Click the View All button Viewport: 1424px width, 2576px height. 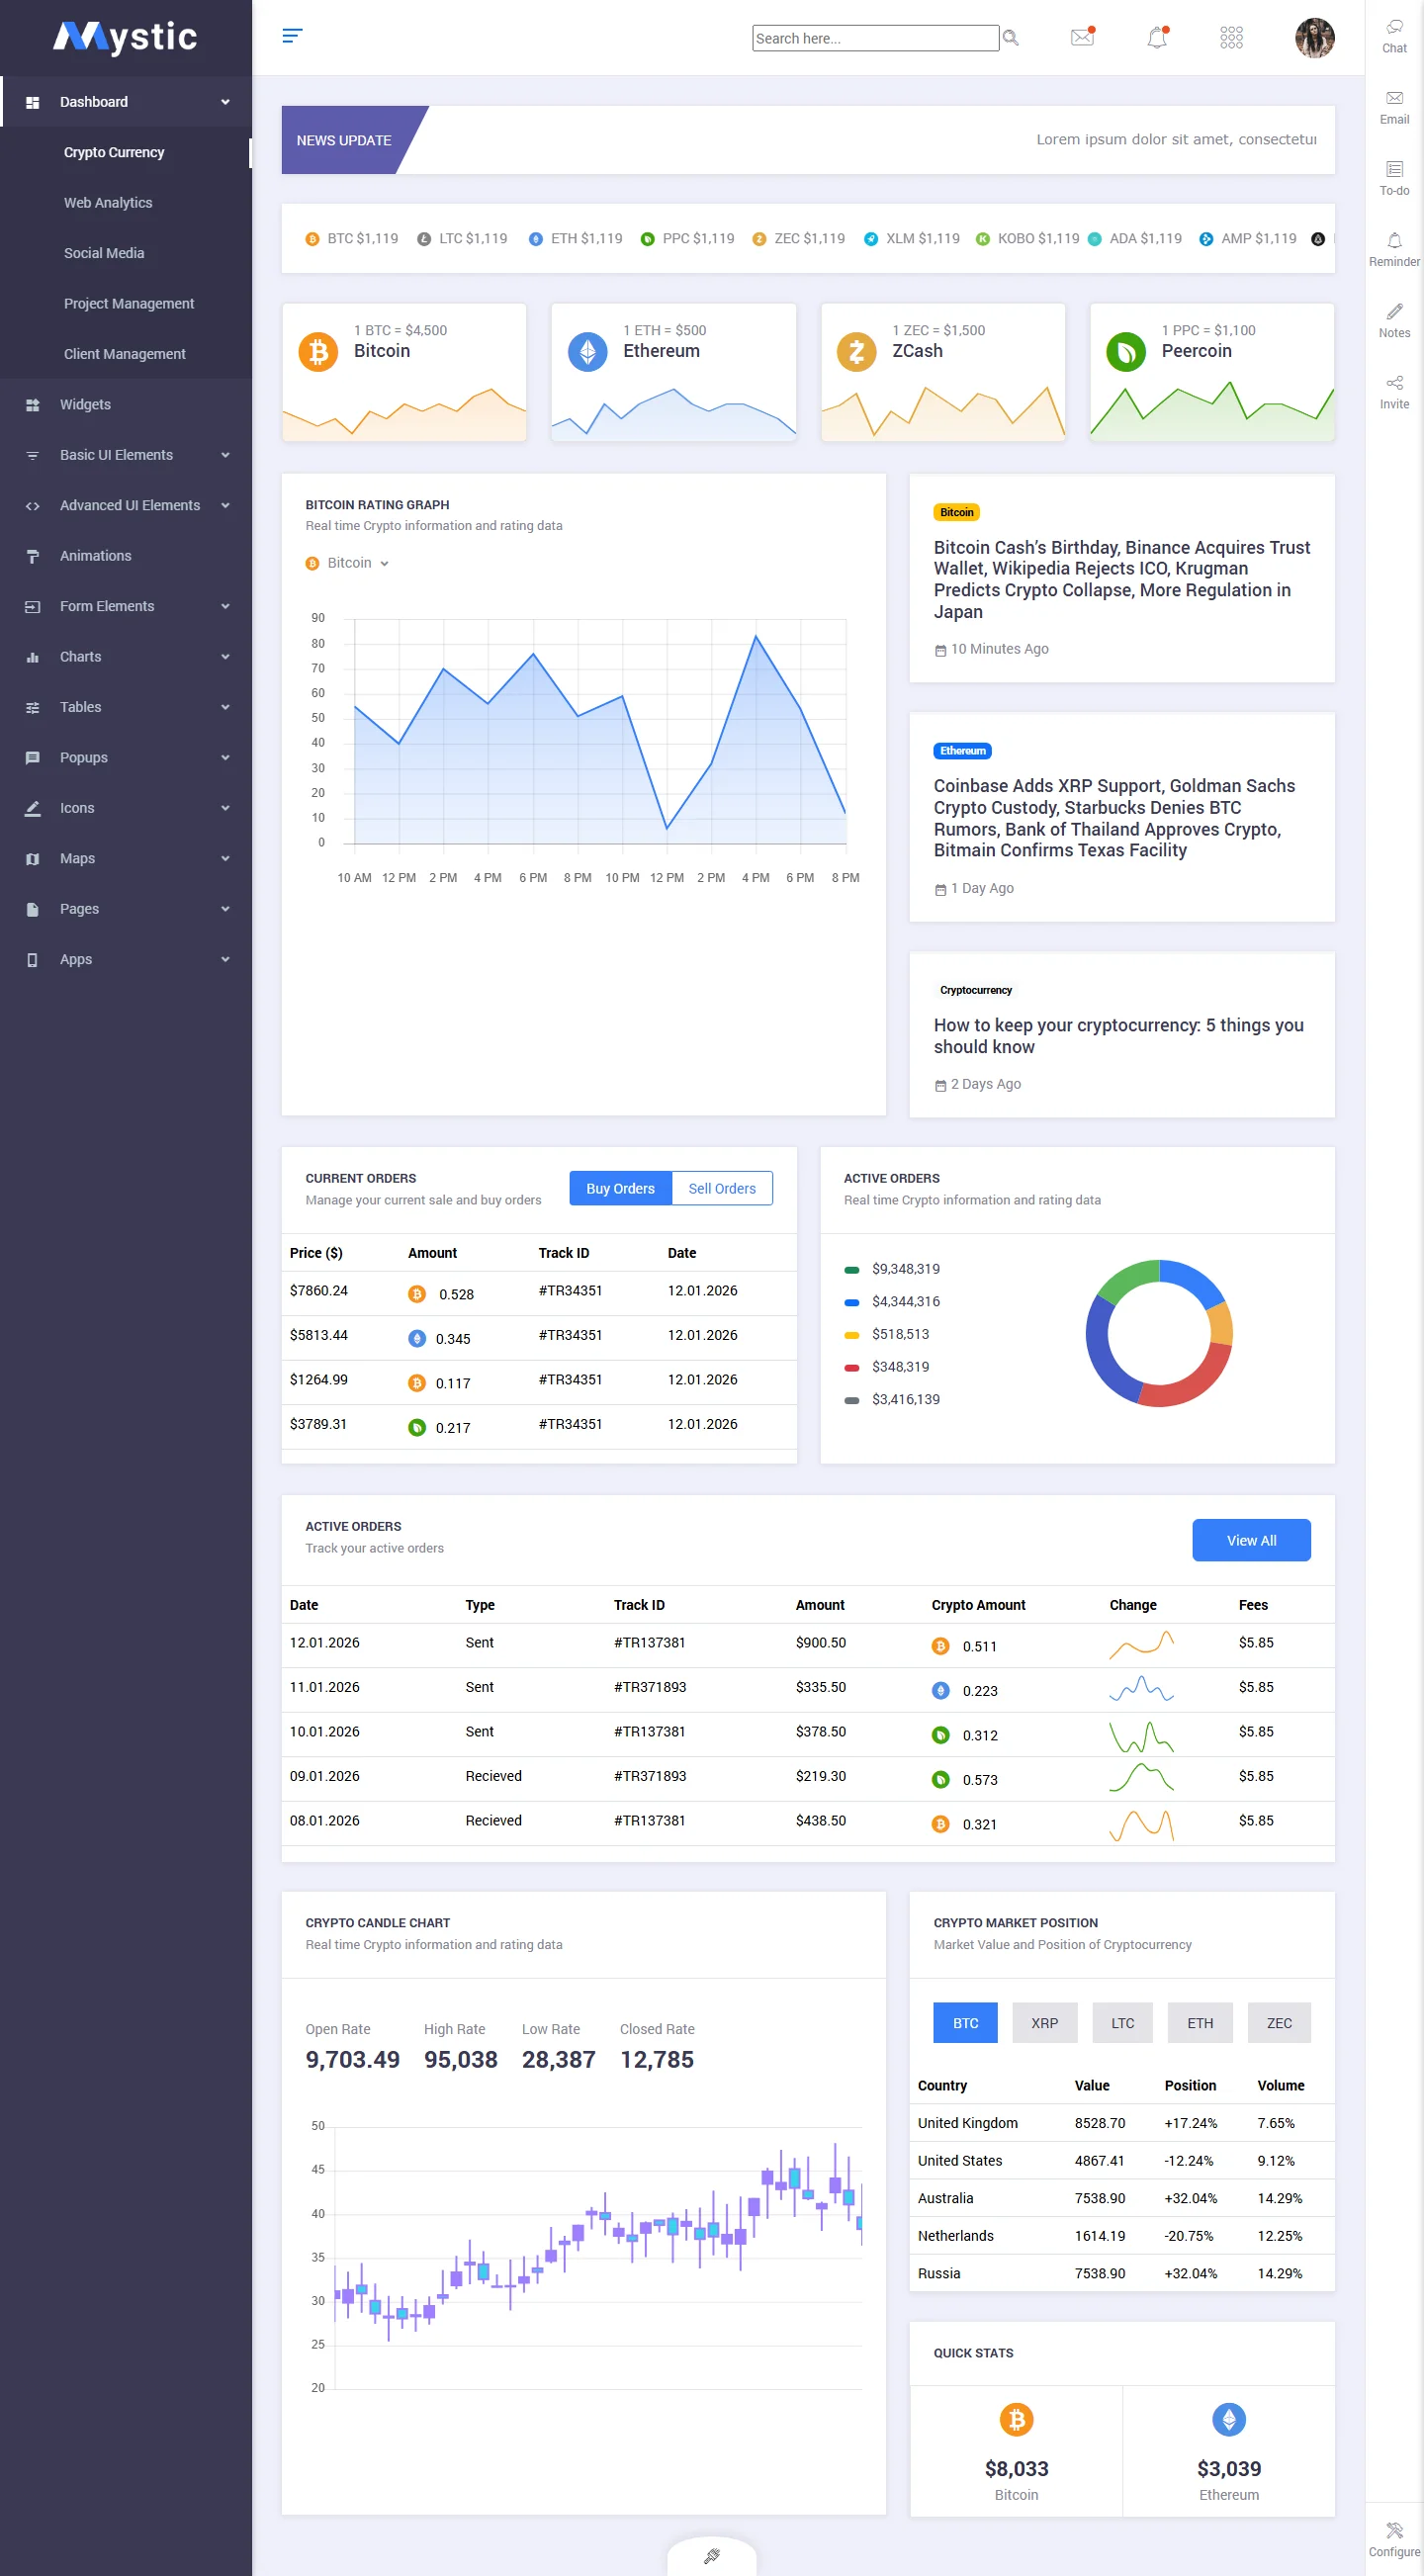1250,1540
